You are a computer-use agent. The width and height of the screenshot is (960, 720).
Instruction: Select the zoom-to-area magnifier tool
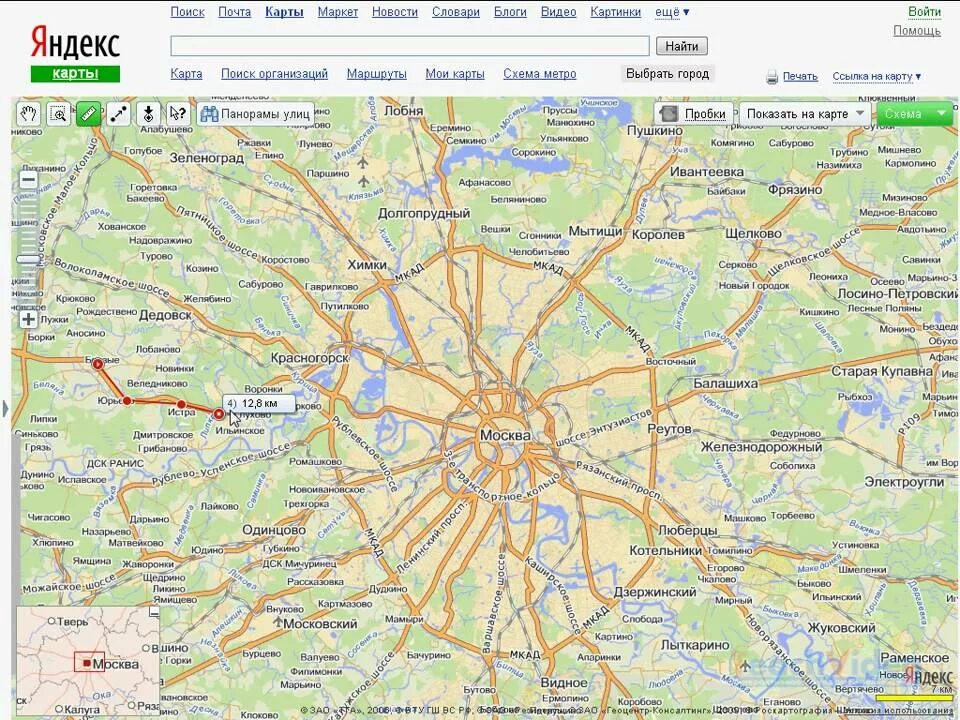(x=58, y=113)
